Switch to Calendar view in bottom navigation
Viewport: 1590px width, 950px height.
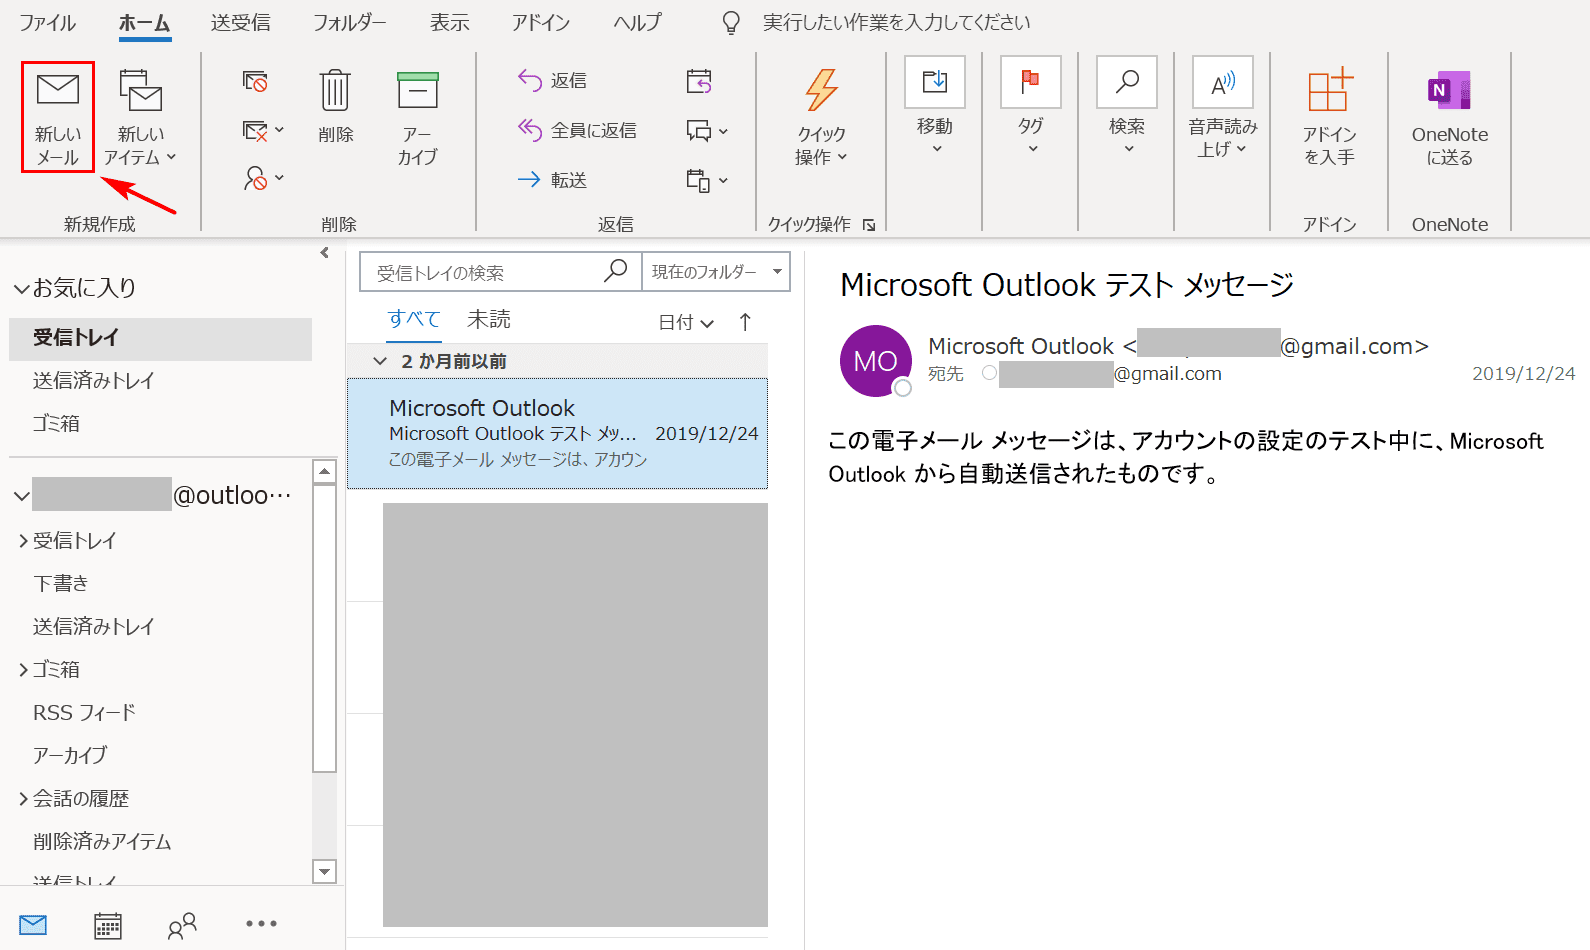tap(108, 925)
